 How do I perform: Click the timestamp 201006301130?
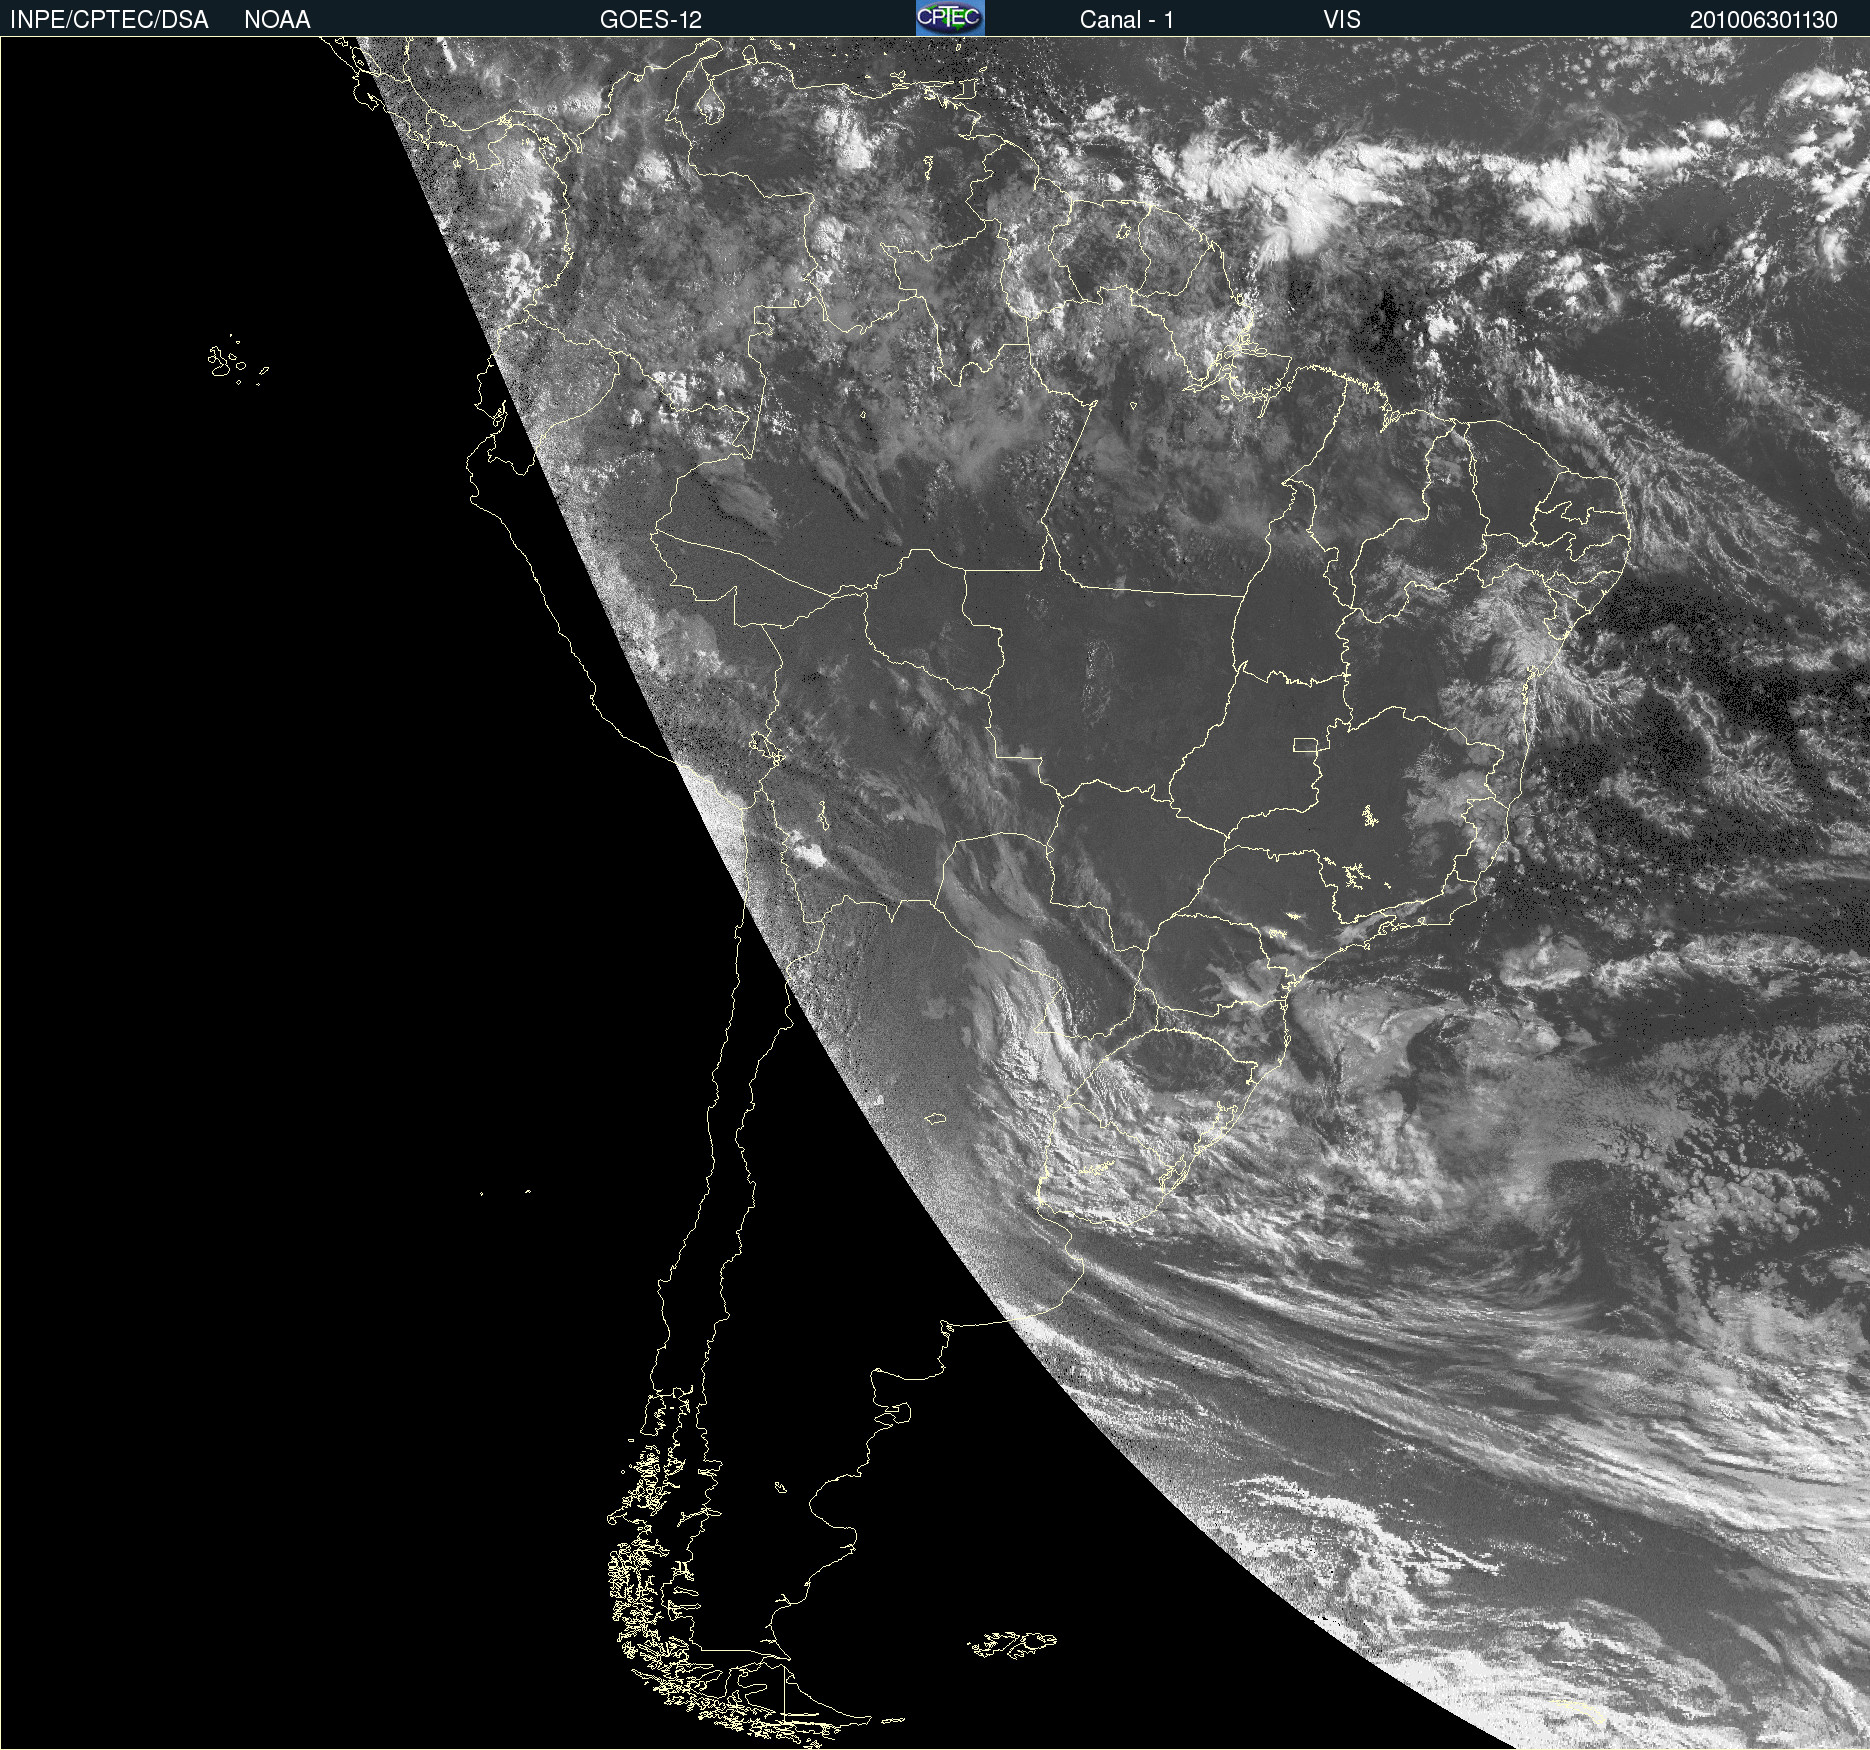coord(1763,20)
